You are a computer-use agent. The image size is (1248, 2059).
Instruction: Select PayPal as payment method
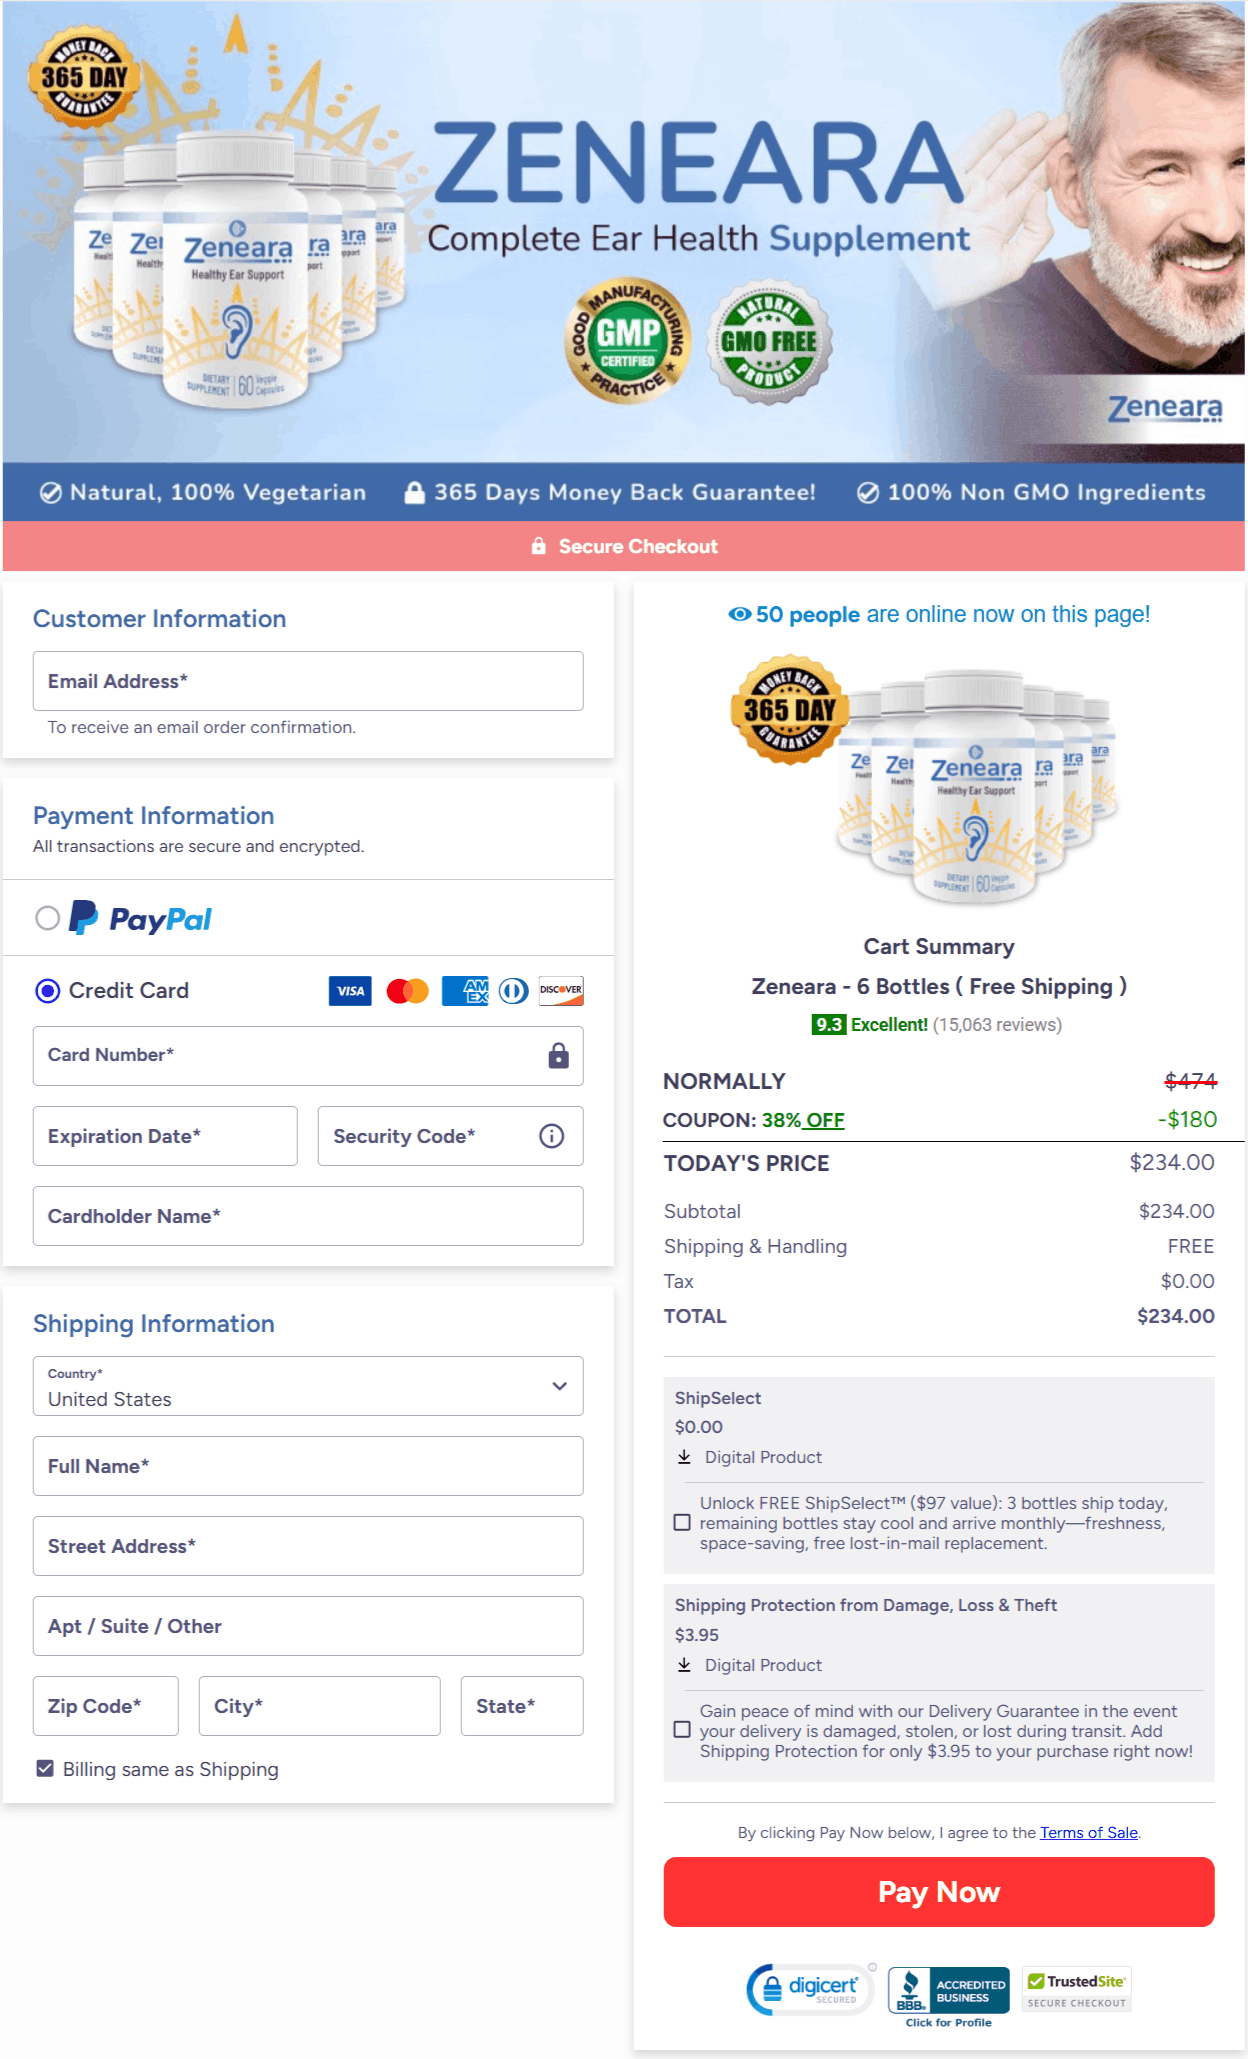coord(46,918)
